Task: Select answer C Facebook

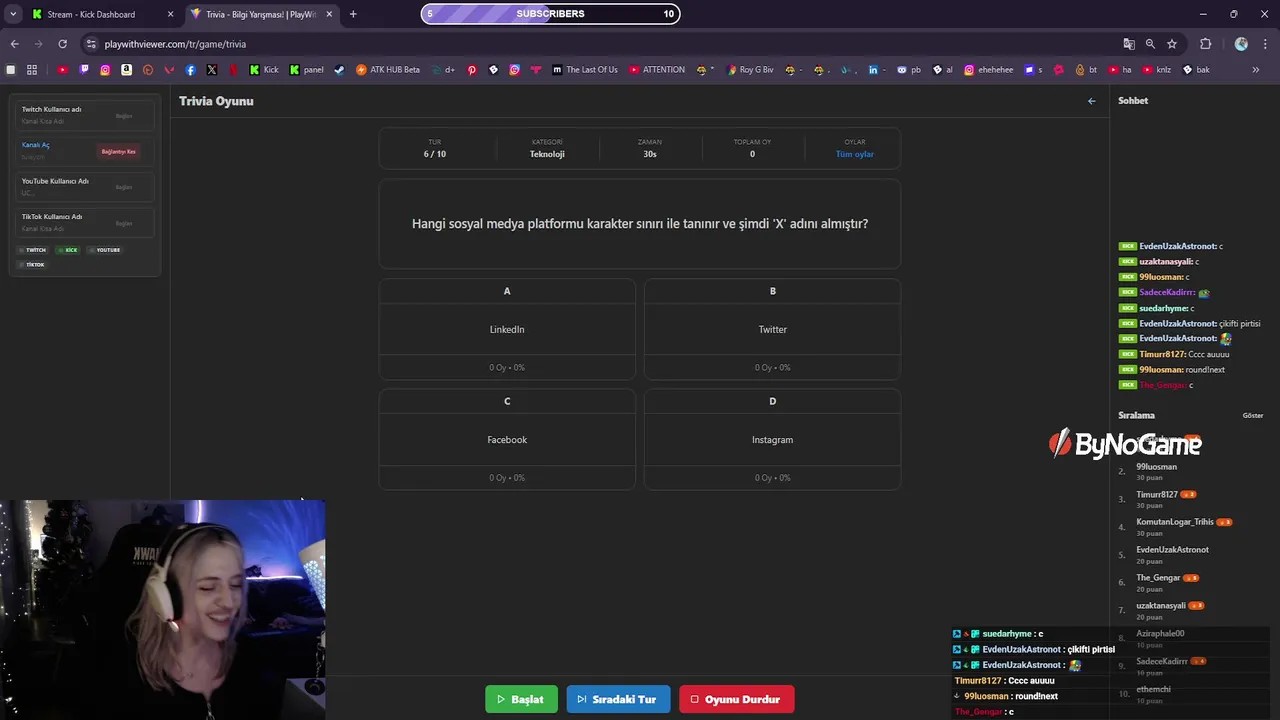Action: (507, 440)
